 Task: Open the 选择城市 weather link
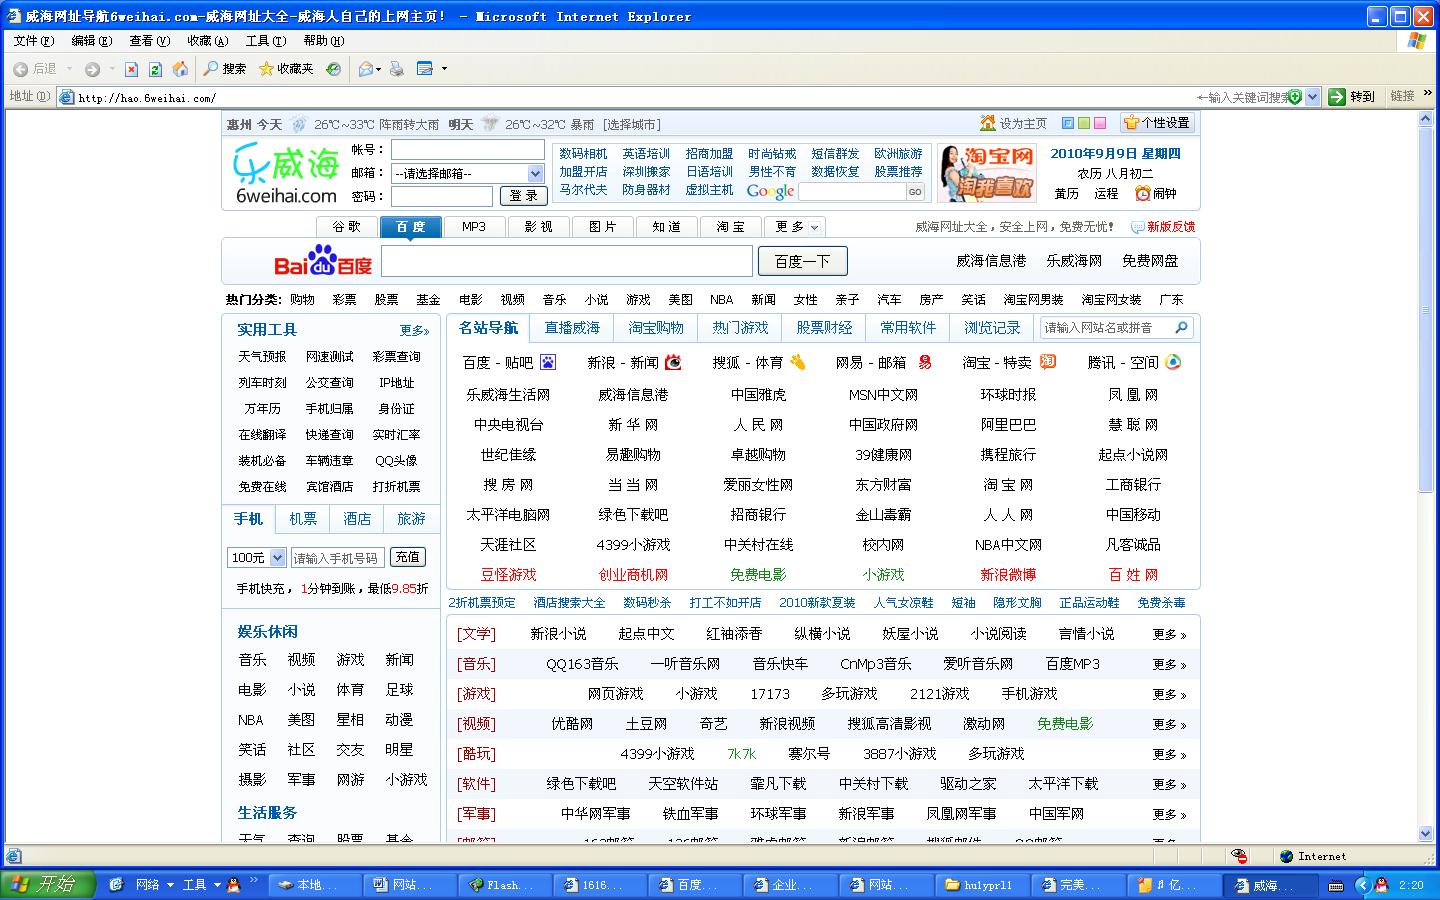pos(632,124)
